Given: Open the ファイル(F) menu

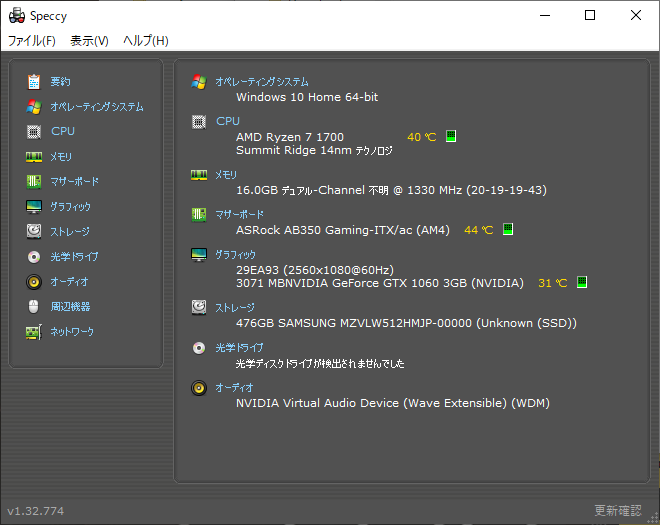Looking at the screenshot, I should (32, 41).
